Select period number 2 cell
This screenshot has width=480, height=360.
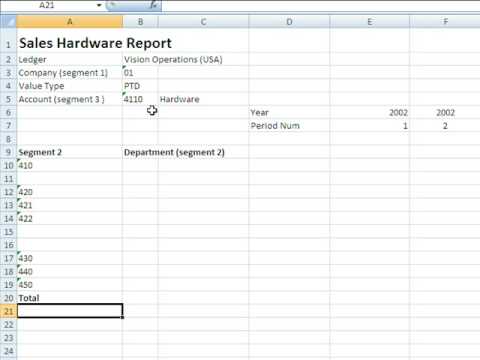tap(445, 126)
